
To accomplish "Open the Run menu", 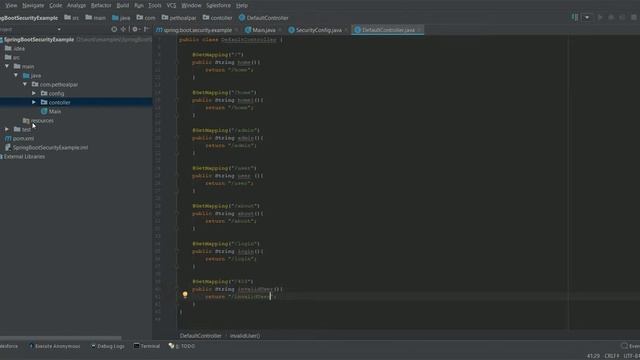I will tap(139, 5).
